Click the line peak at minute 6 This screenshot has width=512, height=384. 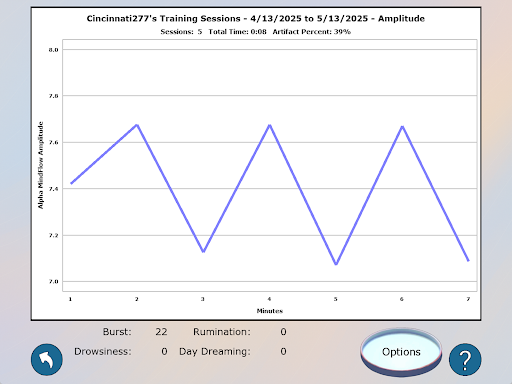(403, 127)
